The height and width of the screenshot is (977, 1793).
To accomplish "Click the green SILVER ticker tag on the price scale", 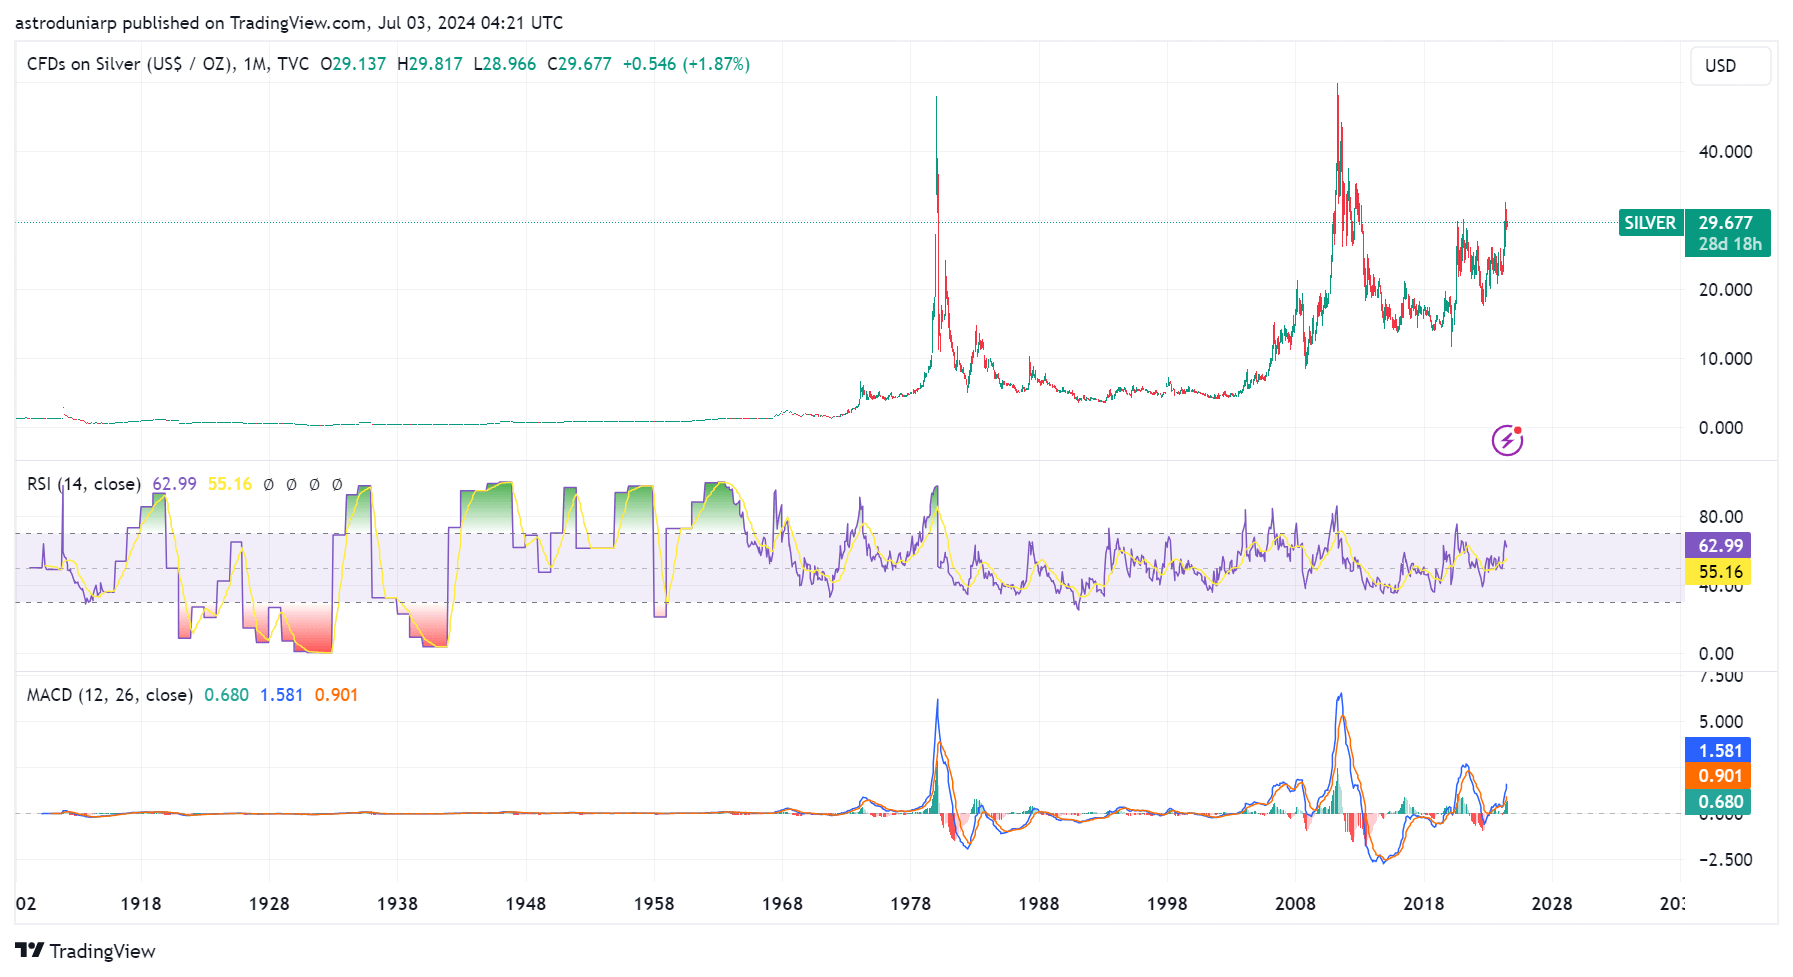I will (x=1650, y=223).
